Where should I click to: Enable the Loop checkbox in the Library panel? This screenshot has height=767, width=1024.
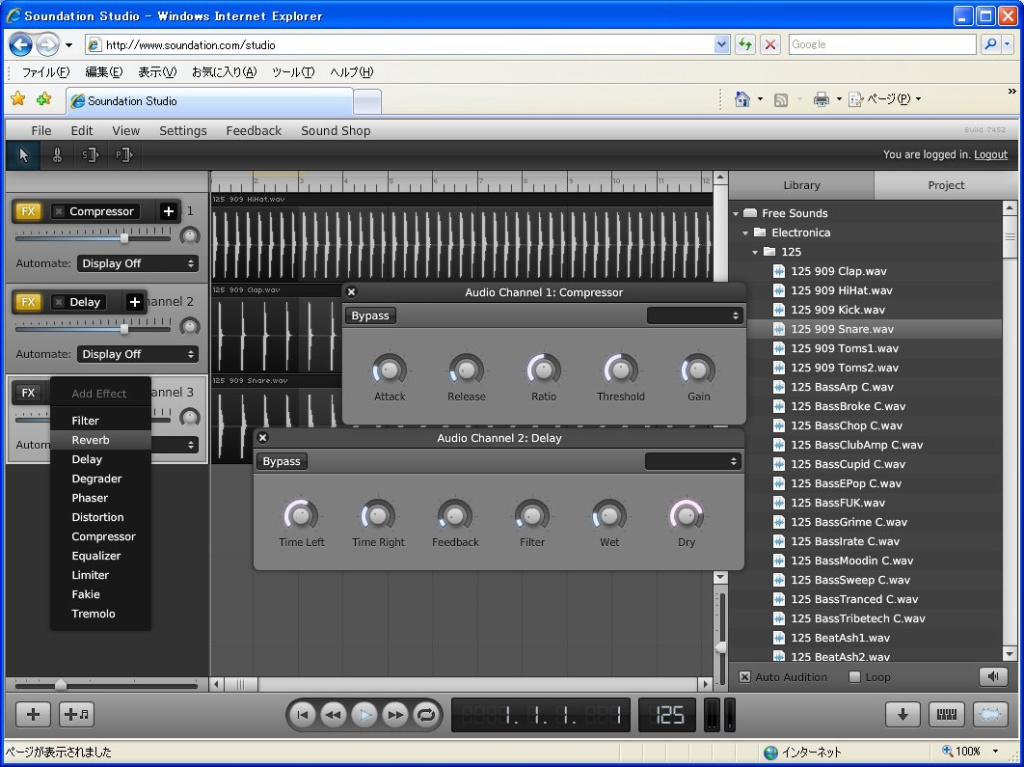coord(854,677)
